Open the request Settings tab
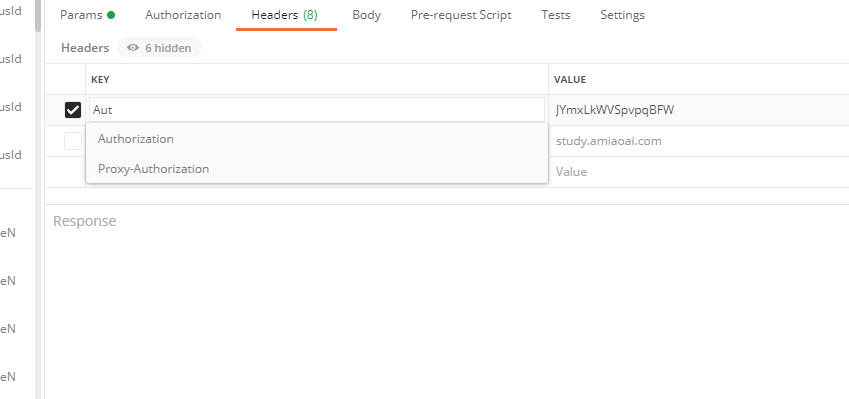Screen dimensions: 849x399 tap(622, 15)
